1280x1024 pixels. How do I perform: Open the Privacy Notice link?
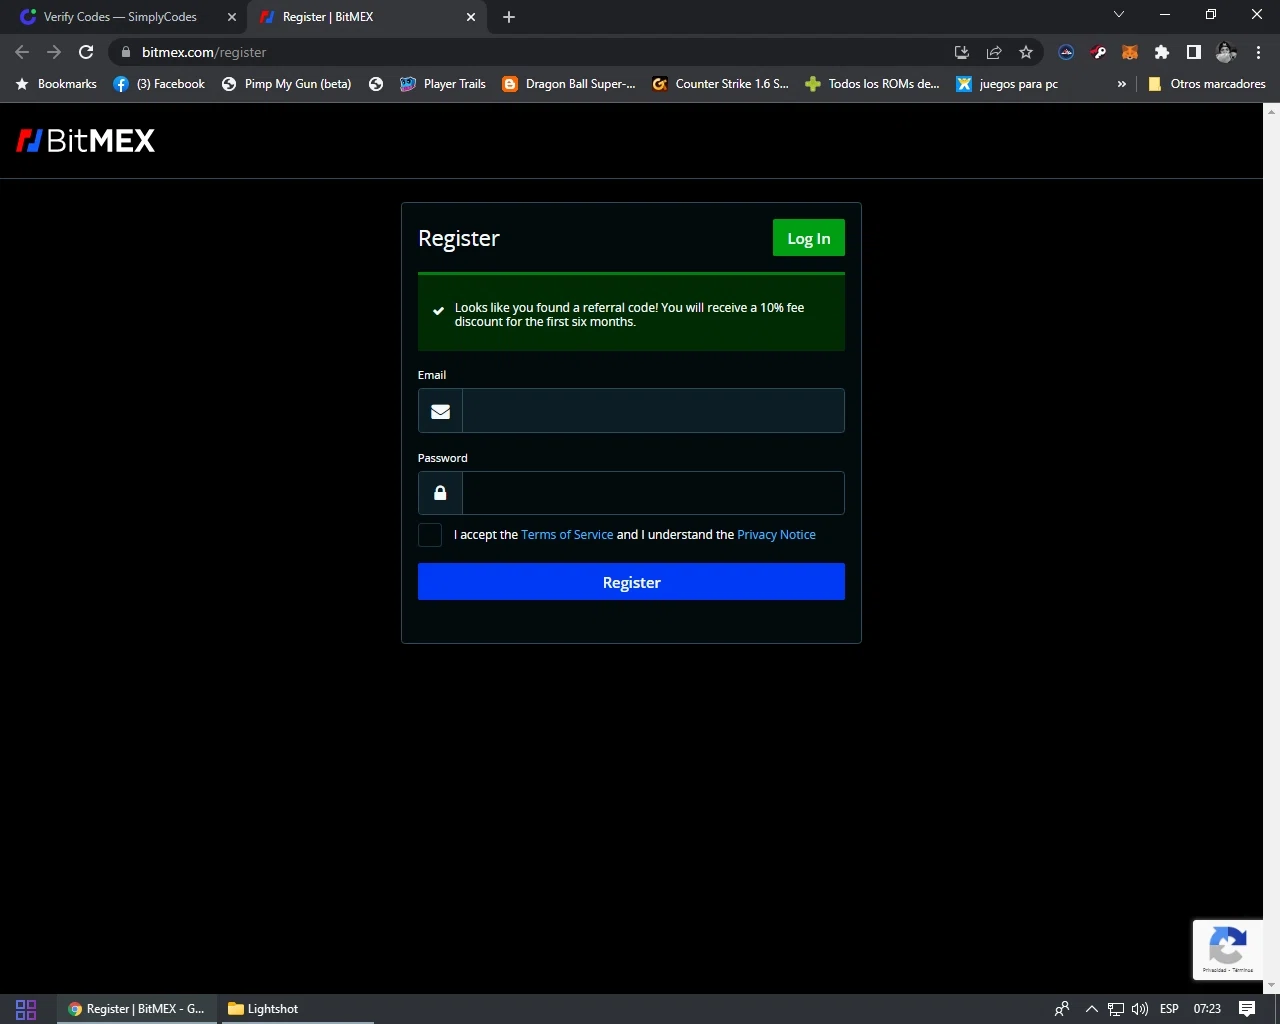(776, 535)
